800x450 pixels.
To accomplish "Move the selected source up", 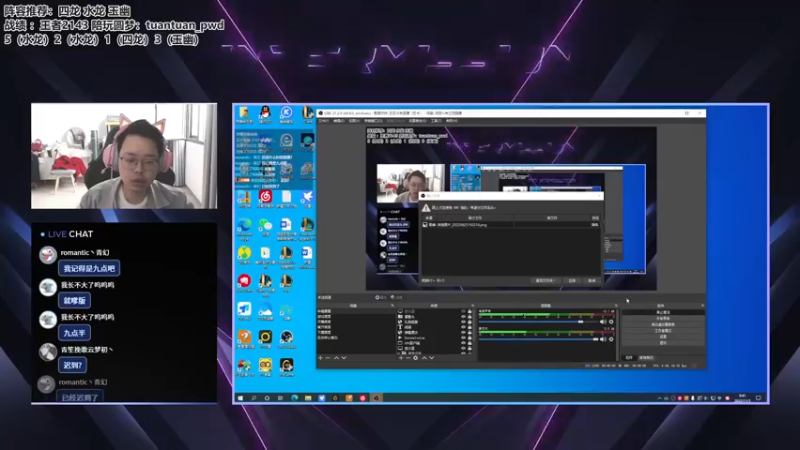I will (x=424, y=358).
